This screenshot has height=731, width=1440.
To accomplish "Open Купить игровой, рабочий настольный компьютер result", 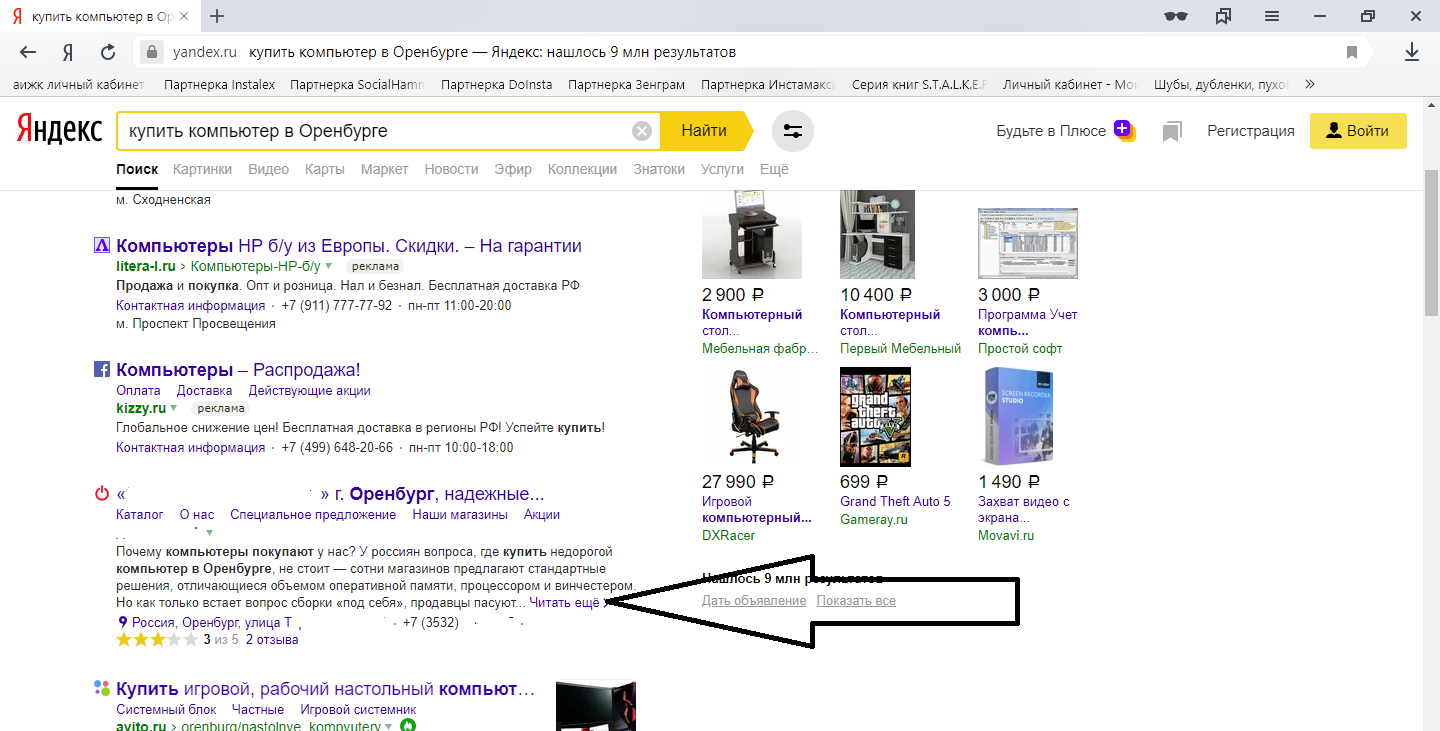I will point(325,689).
